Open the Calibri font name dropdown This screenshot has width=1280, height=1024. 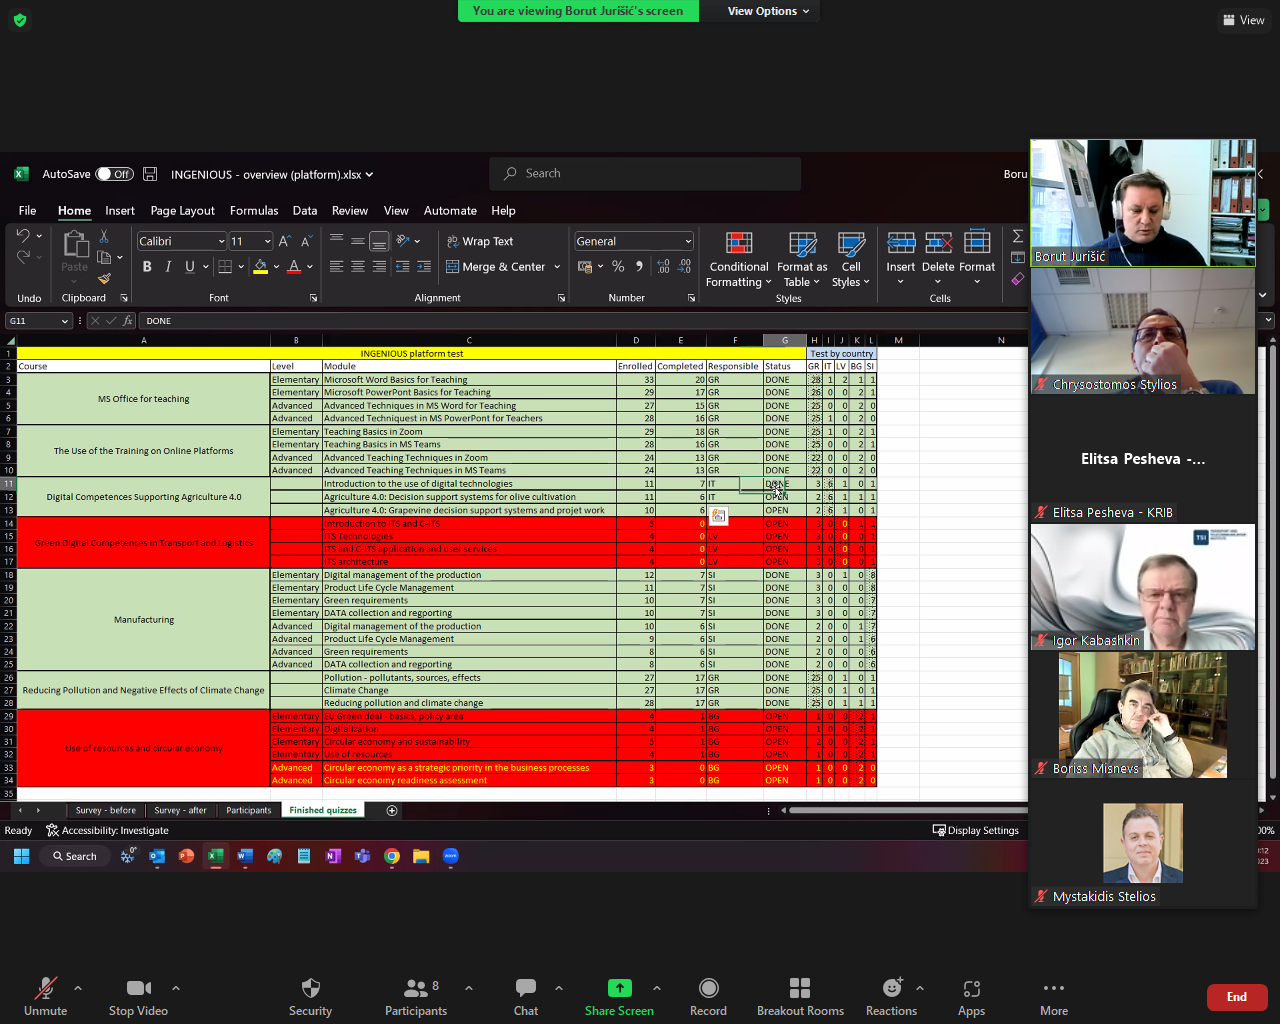pos(221,241)
